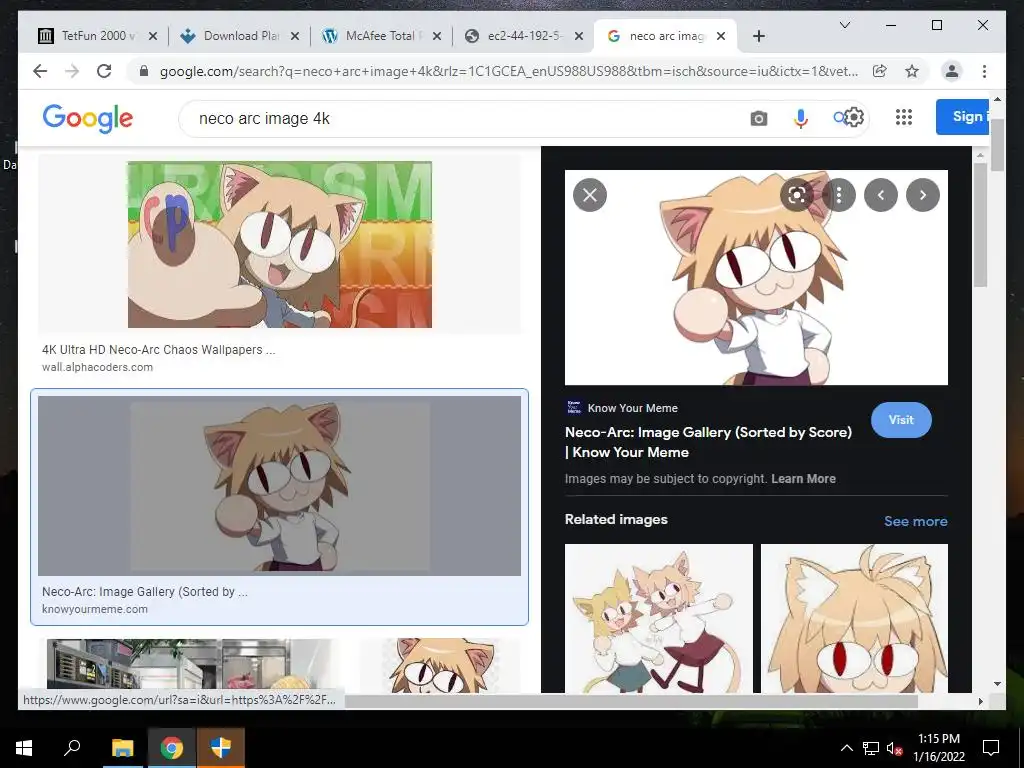Click 4K Ultra HD Neco-Arc Chaos Wallpapers caption
1024x768 pixels.
pos(159,350)
